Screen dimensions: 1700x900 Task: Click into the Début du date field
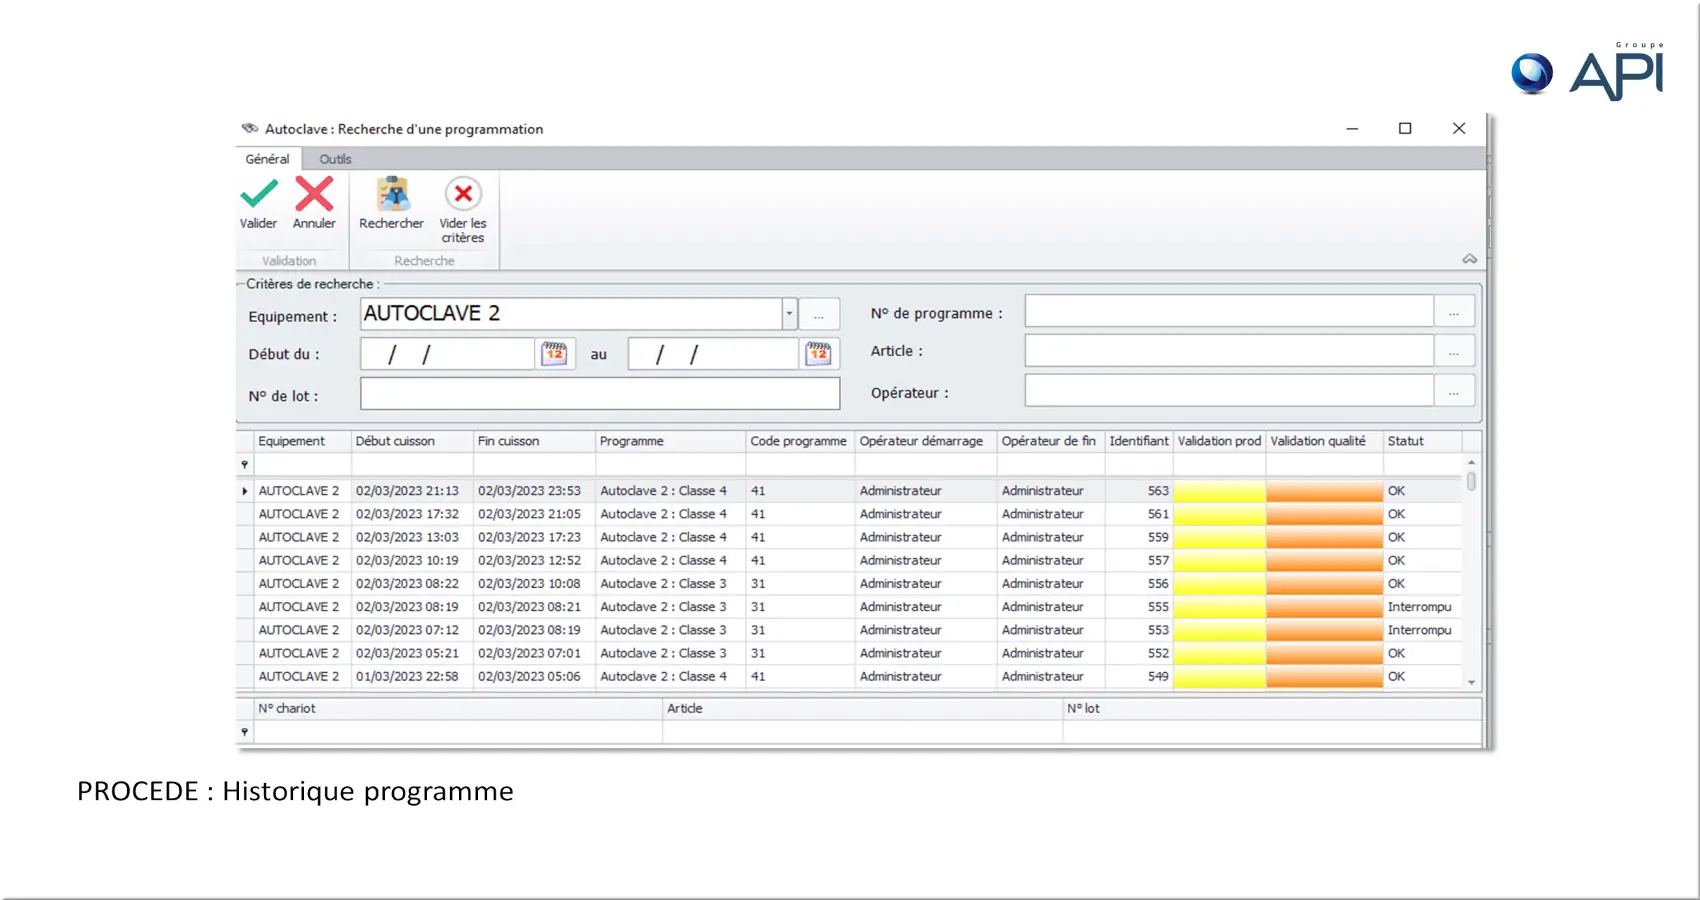[447, 354]
